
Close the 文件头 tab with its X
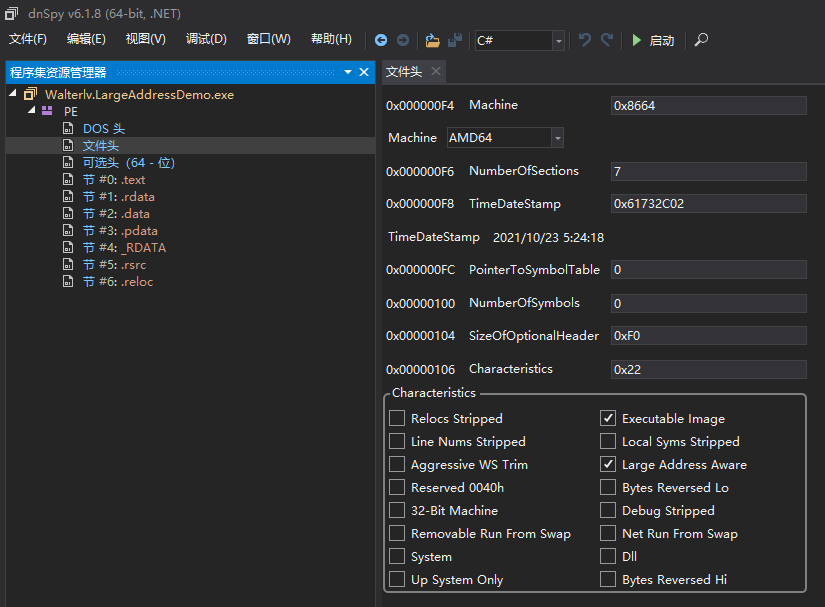pyautogui.click(x=436, y=71)
